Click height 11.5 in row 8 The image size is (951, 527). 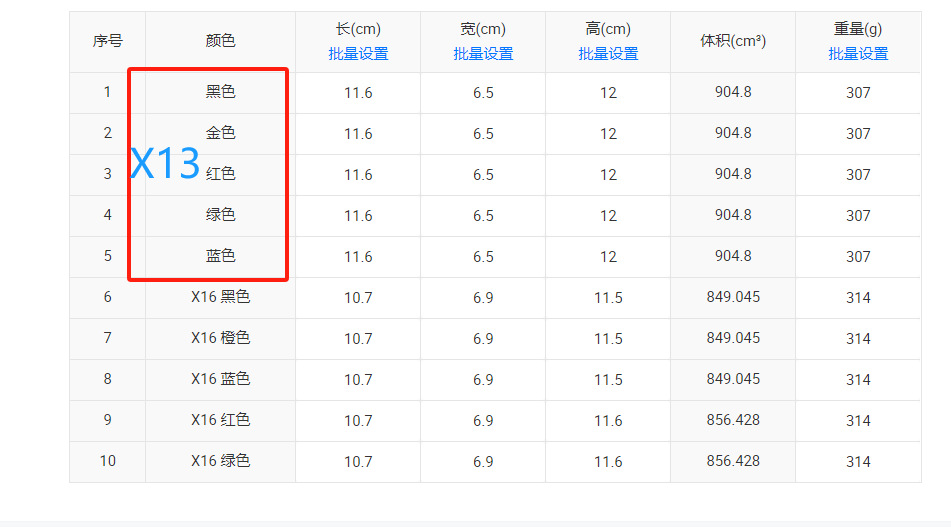(x=608, y=380)
